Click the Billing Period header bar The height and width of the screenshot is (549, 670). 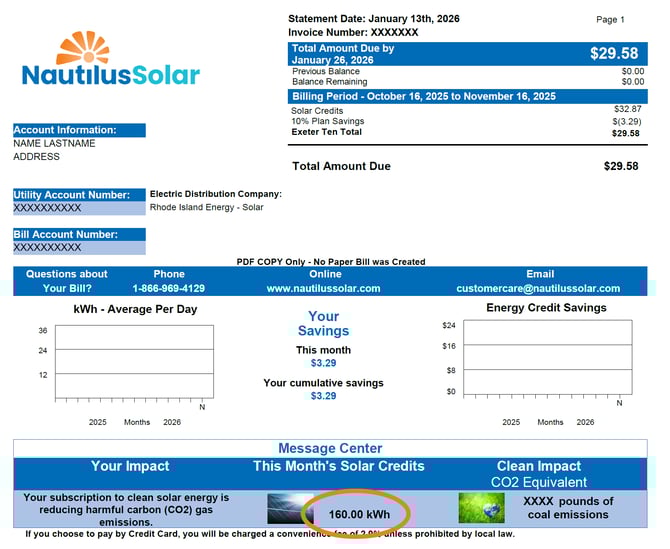tap(467, 96)
